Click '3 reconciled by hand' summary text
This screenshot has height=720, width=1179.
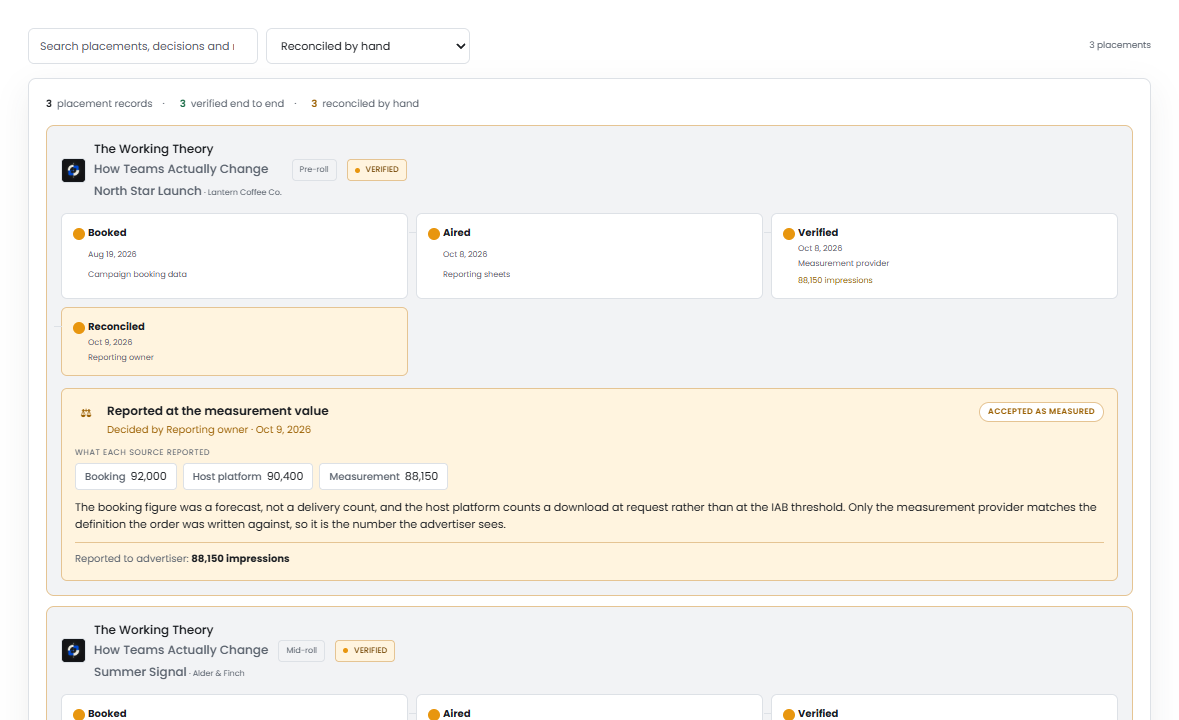(x=365, y=104)
